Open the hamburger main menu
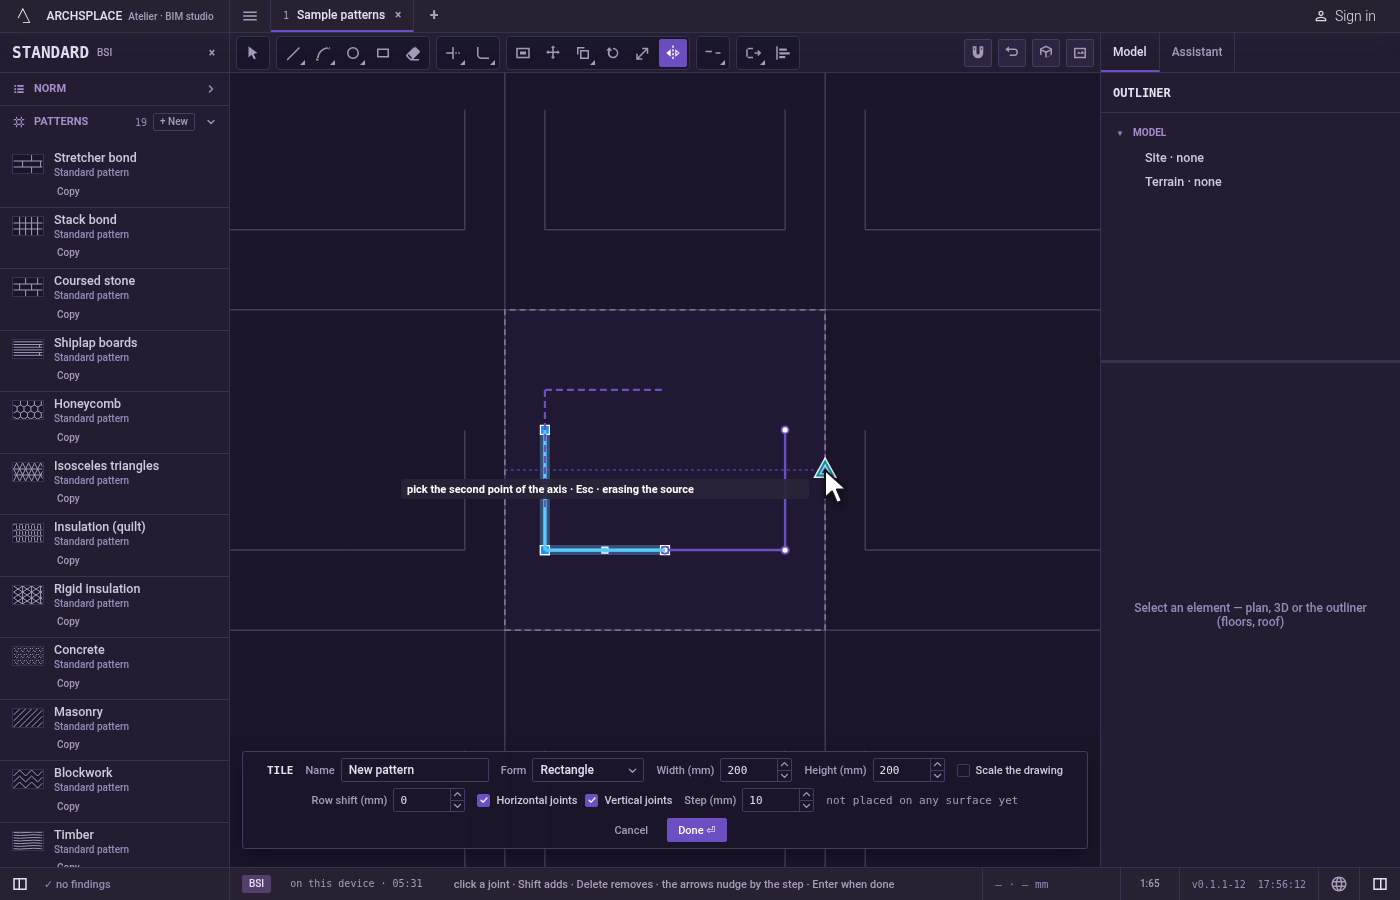The width and height of the screenshot is (1400, 900). 250,16
